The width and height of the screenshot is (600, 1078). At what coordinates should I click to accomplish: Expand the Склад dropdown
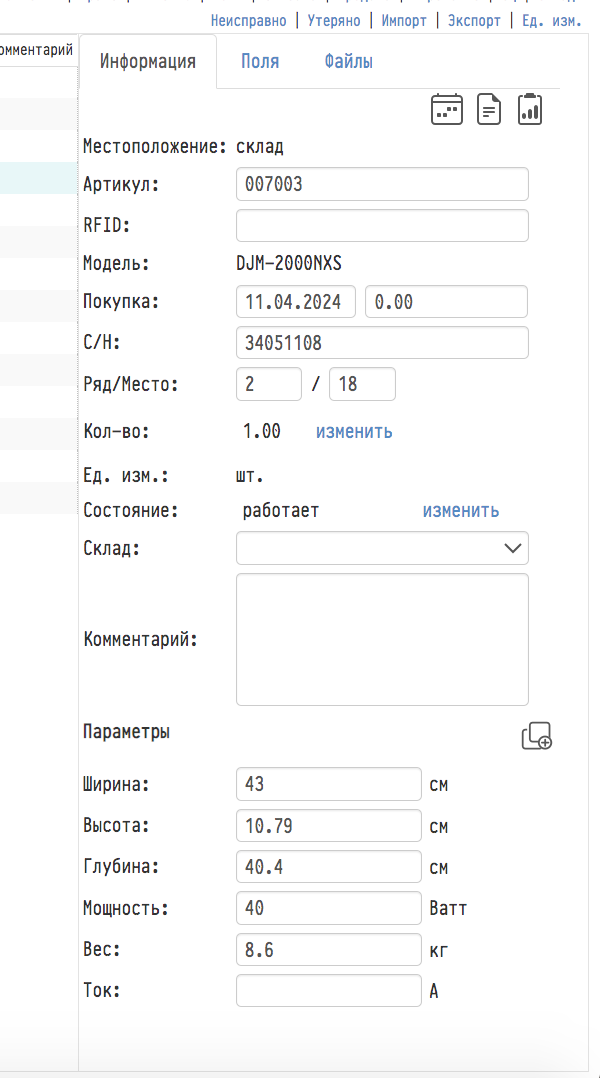[x=382, y=548]
